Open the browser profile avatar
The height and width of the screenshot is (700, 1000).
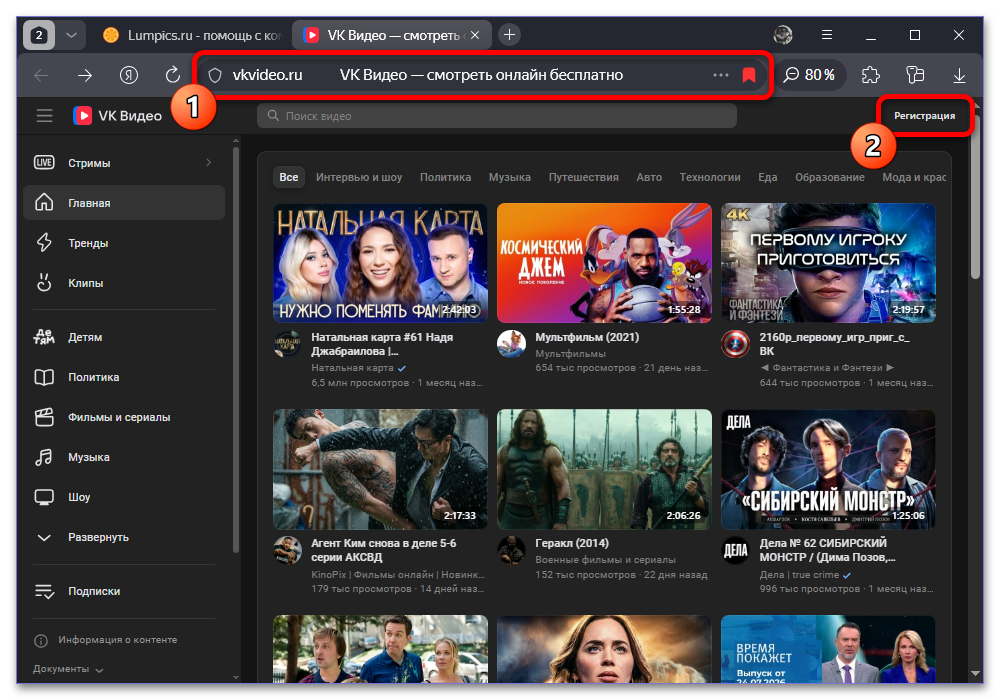pyautogui.click(x=783, y=35)
